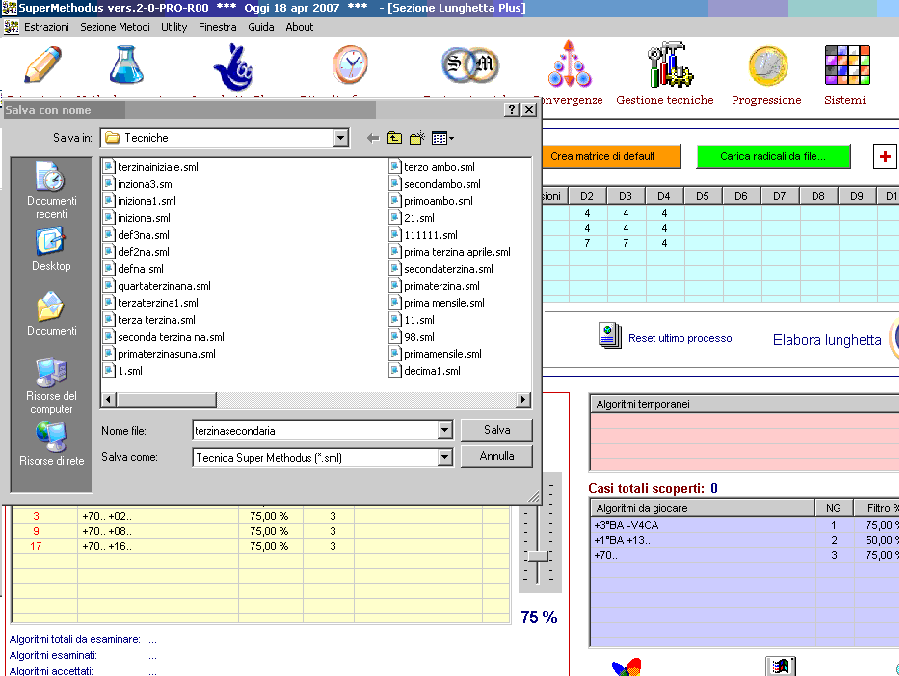Click the SuperMethodus icon in the title bar
The height and width of the screenshot is (676, 899).
[x=9, y=8]
